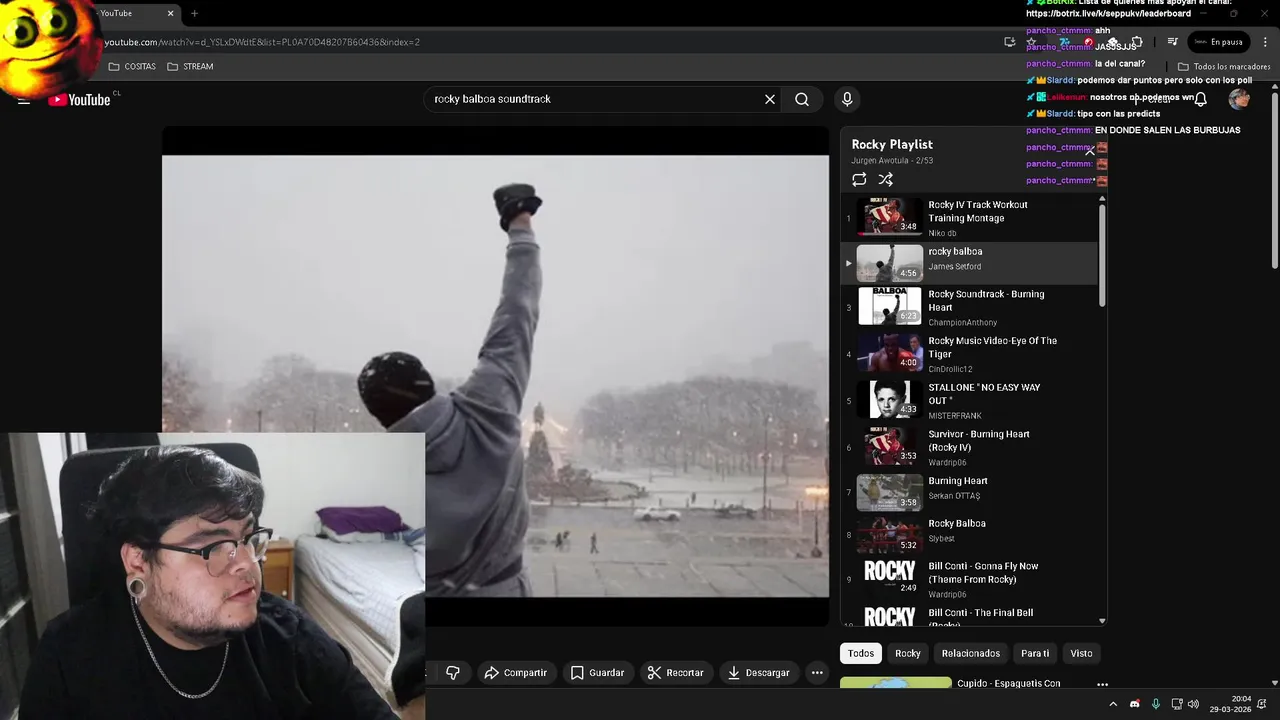Select the Visto filter chip

pos(1082,653)
